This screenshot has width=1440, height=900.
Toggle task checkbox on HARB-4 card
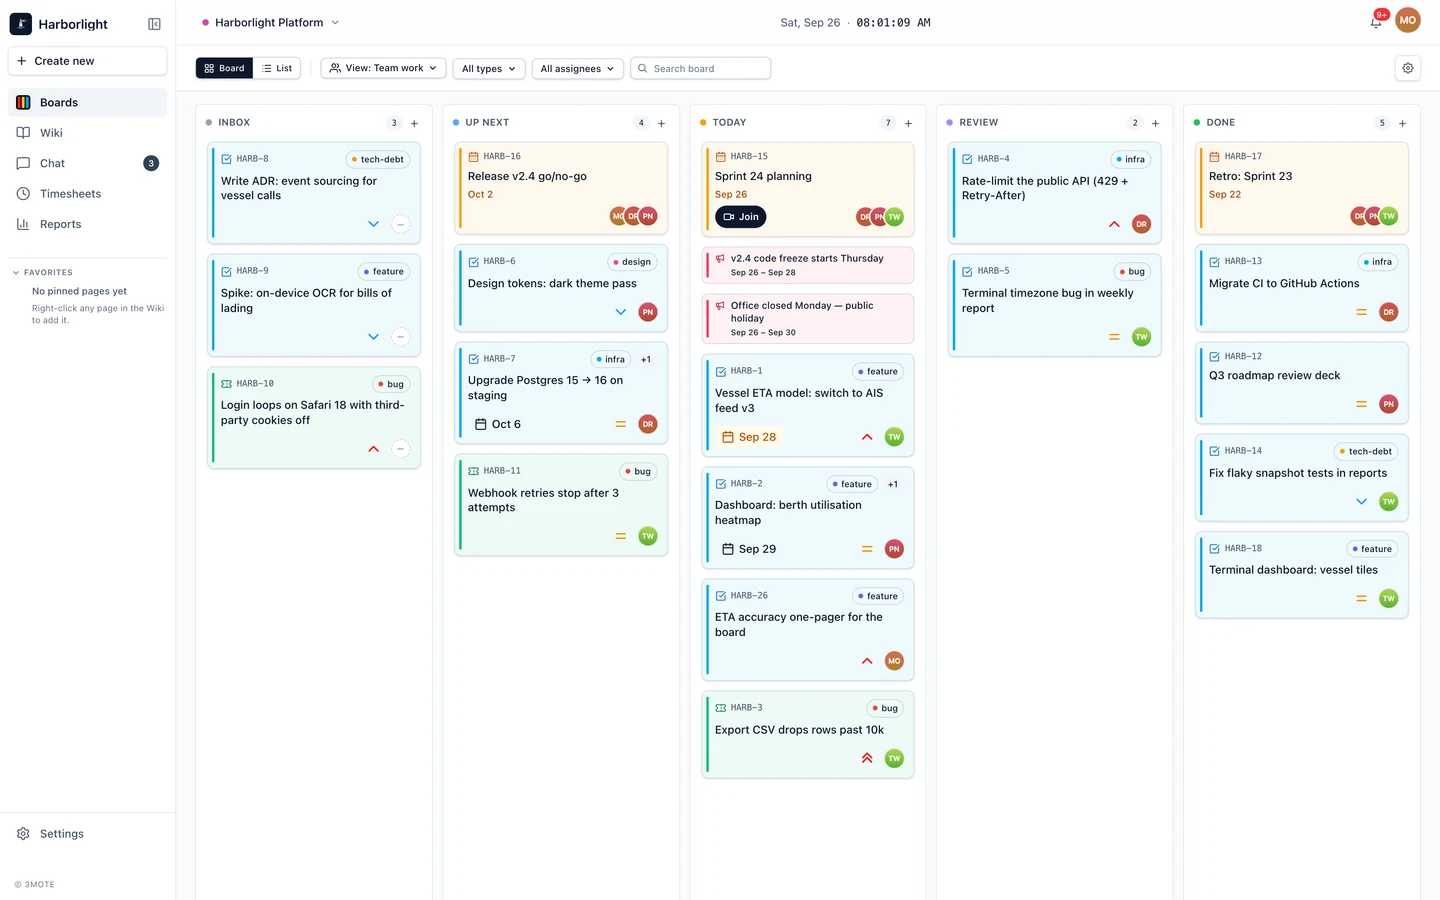(x=967, y=159)
